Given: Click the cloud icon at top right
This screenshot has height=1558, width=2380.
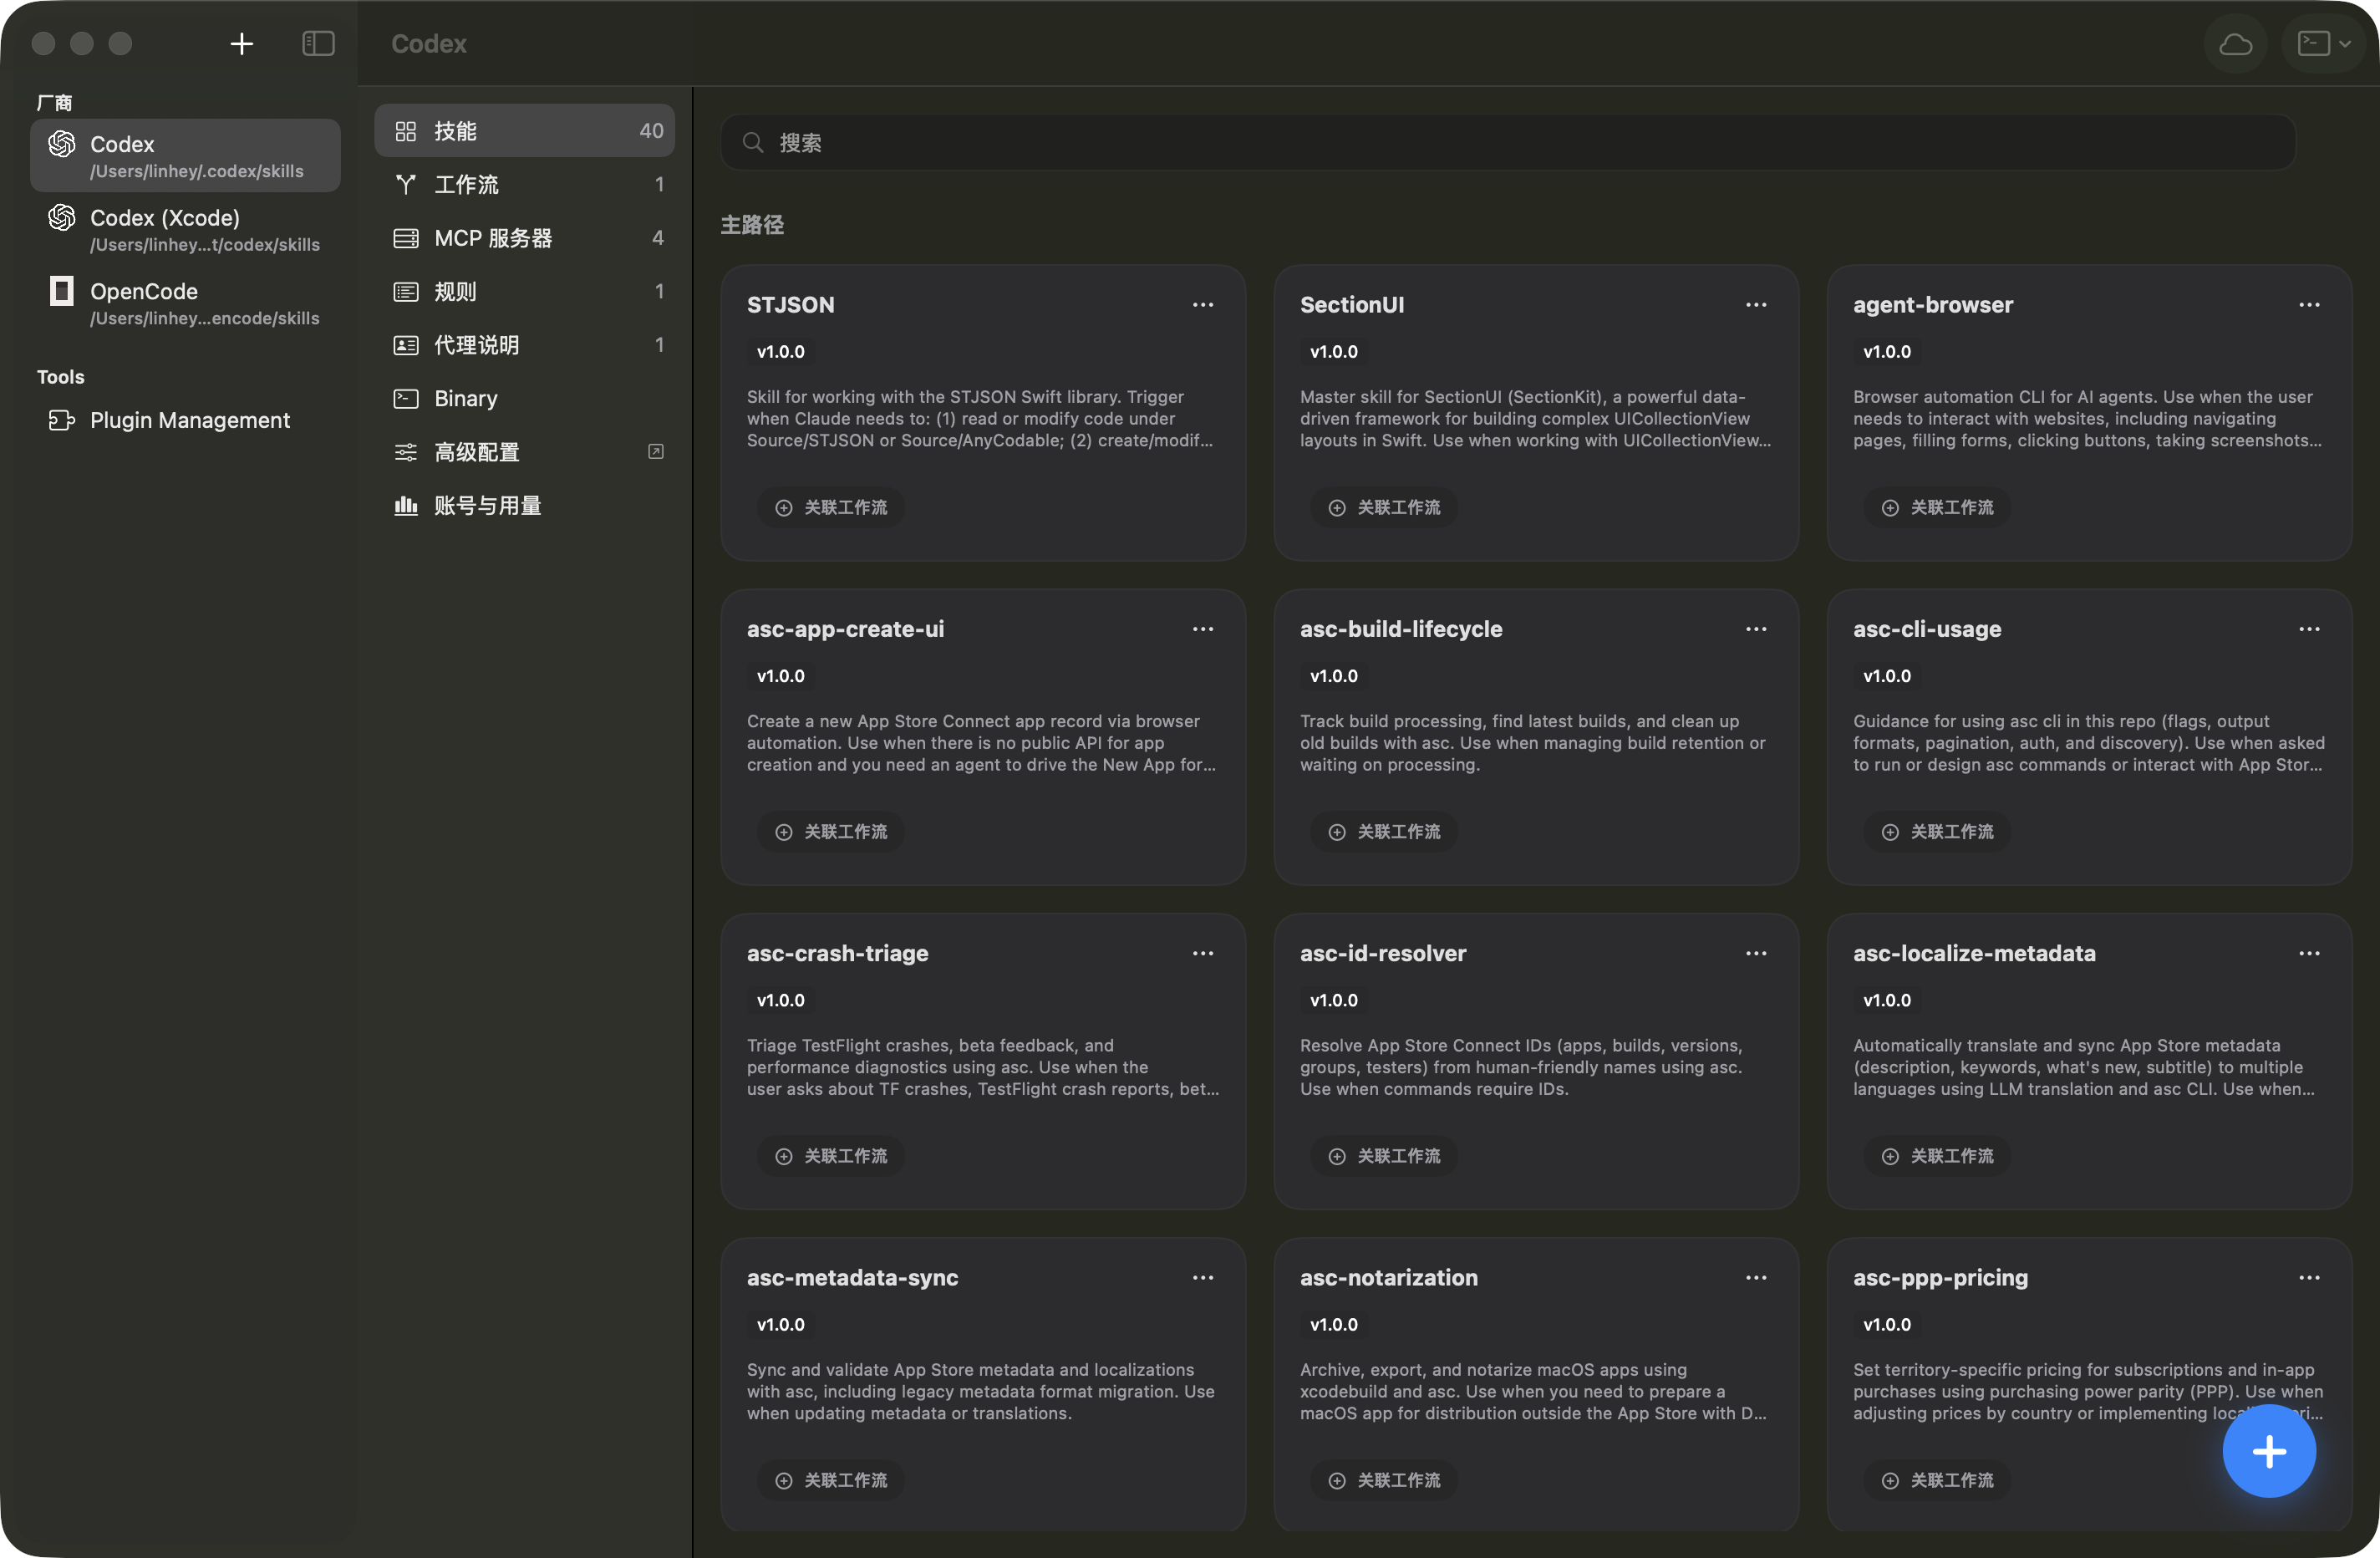Looking at the screenshot, I should 2235,43.
